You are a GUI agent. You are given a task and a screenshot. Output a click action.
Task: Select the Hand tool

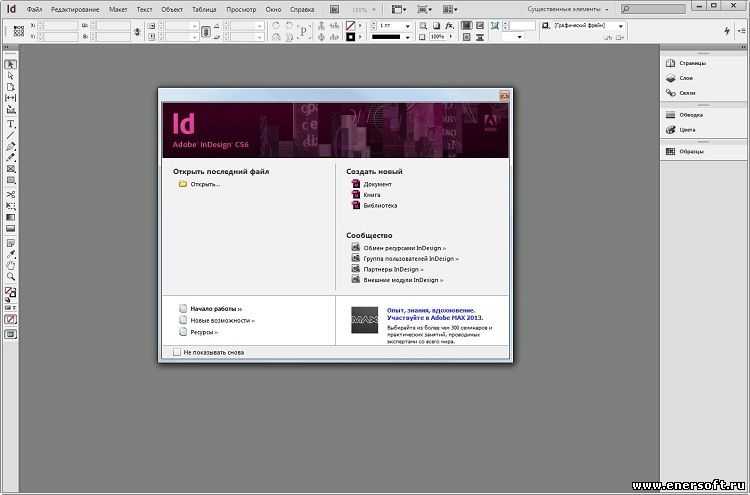pos(10,265)
